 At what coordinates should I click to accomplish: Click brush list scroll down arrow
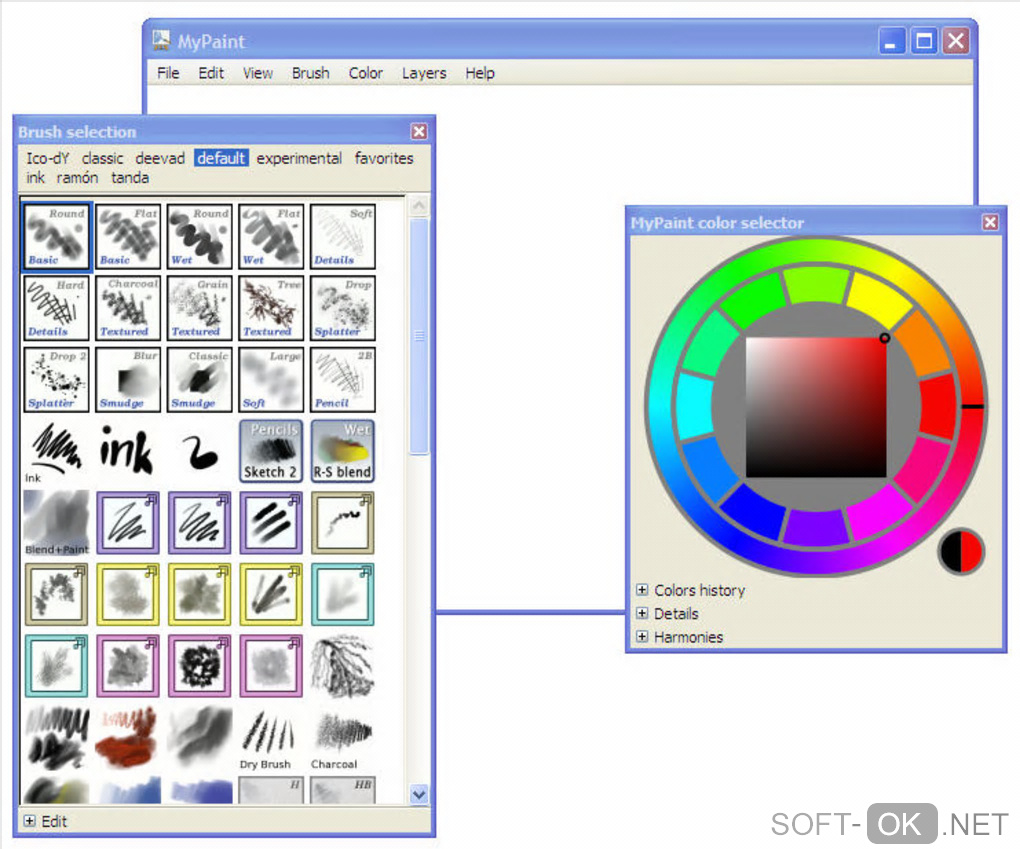click(419, 794)
